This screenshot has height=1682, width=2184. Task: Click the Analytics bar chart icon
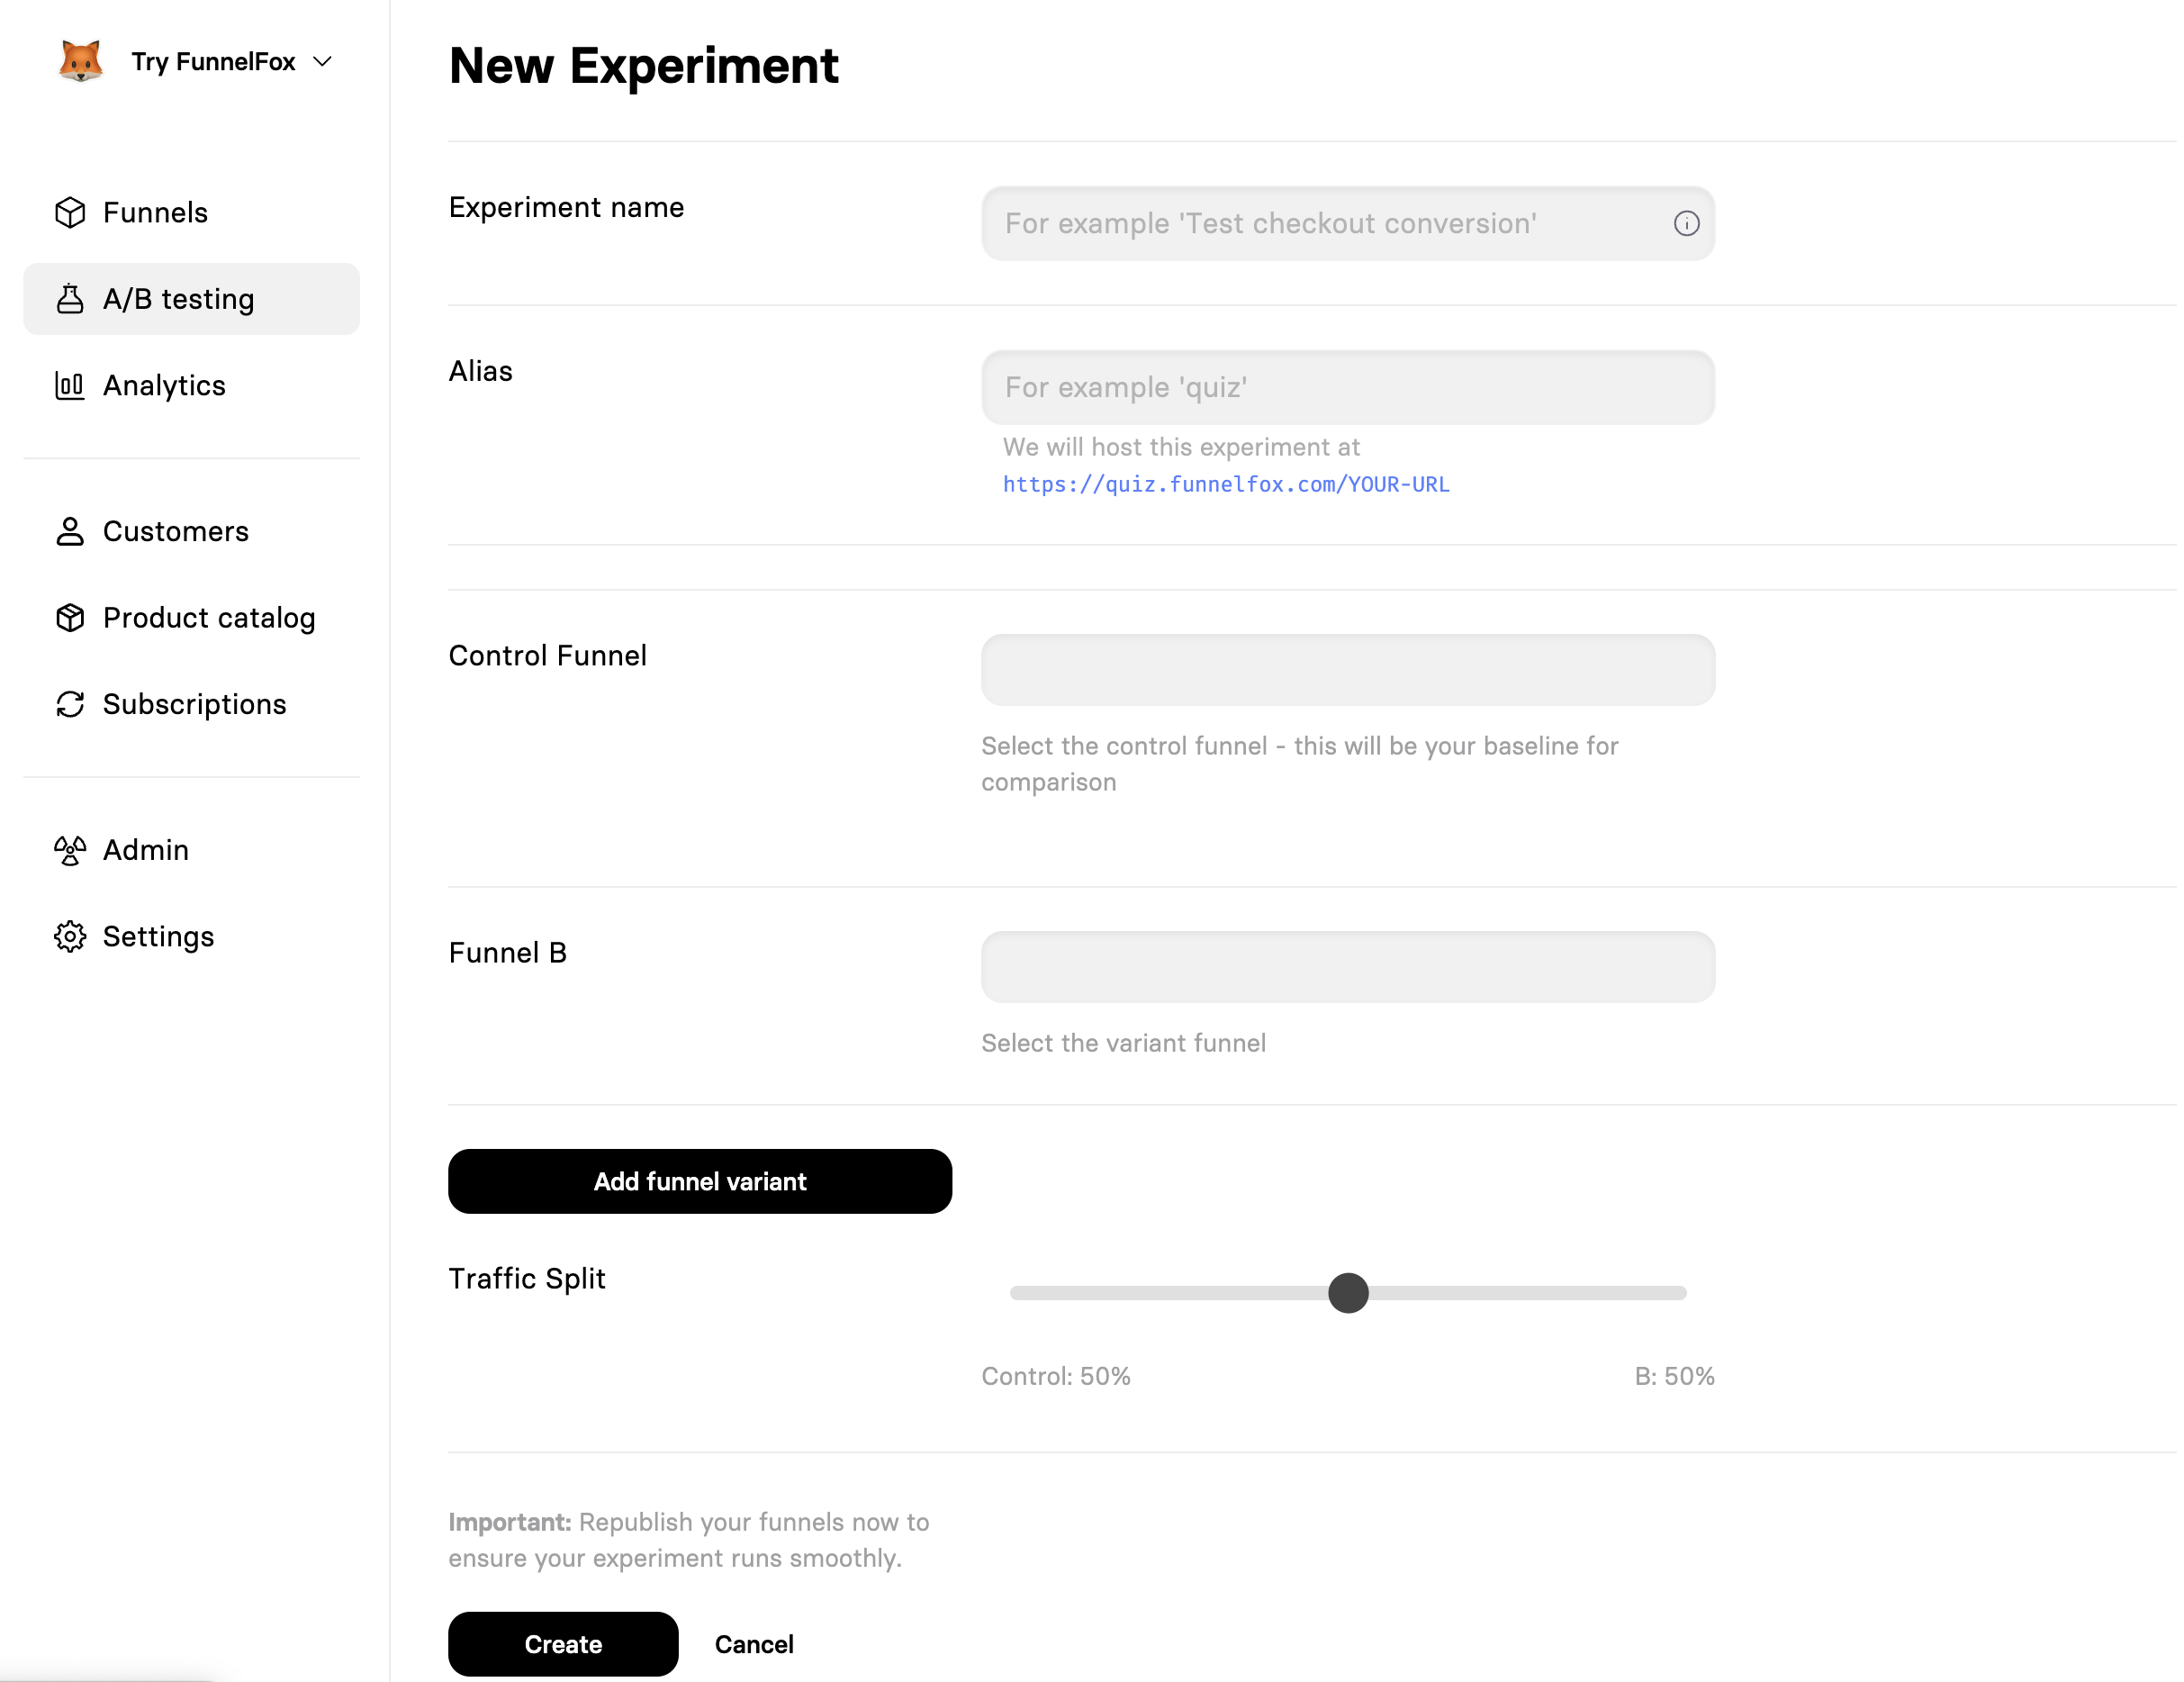click(70, 385)
